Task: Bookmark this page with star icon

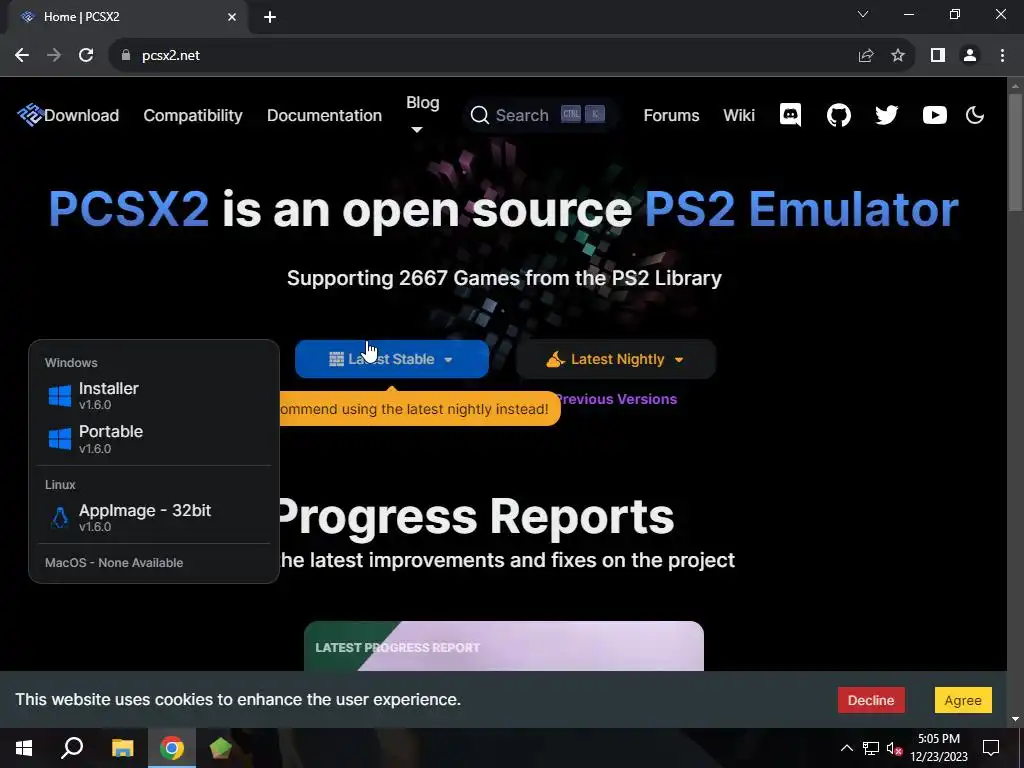Action: tap(898, 55)
